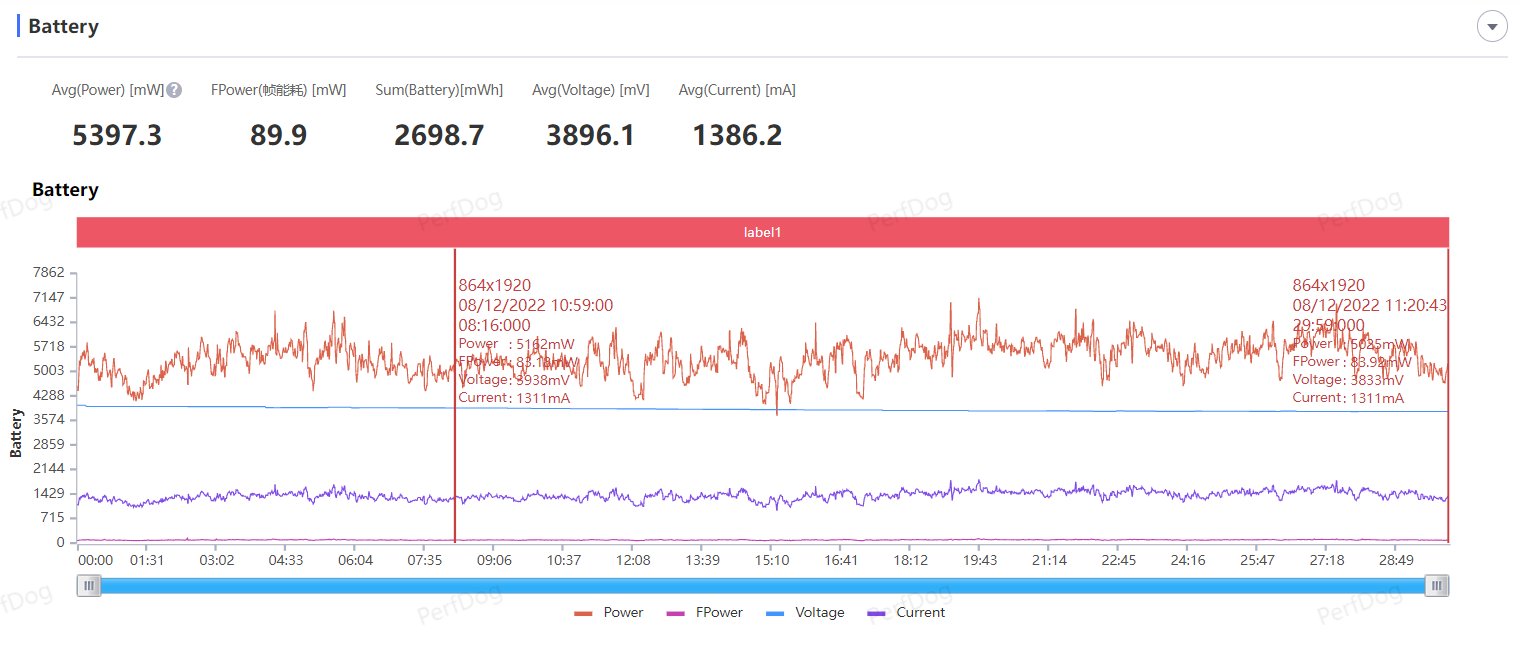Select the Avg(Current) value 1386.2
This screenshot has height=662, width=1519.
[737, 135]
